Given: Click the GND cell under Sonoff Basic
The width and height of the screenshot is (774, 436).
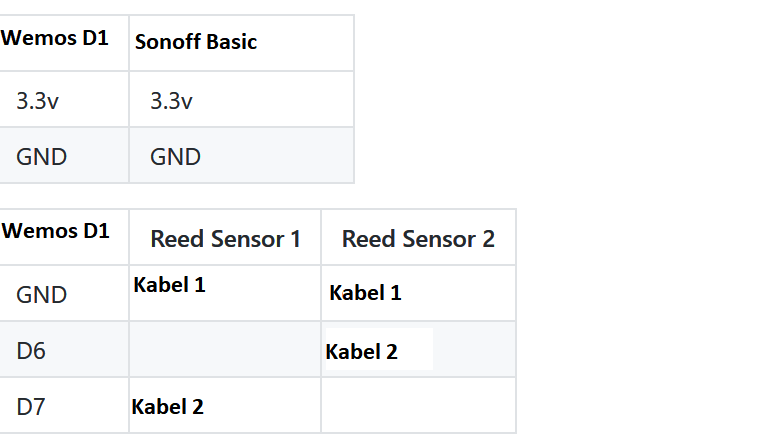Looking at the screenshot, I should click(x=175, y=156).
